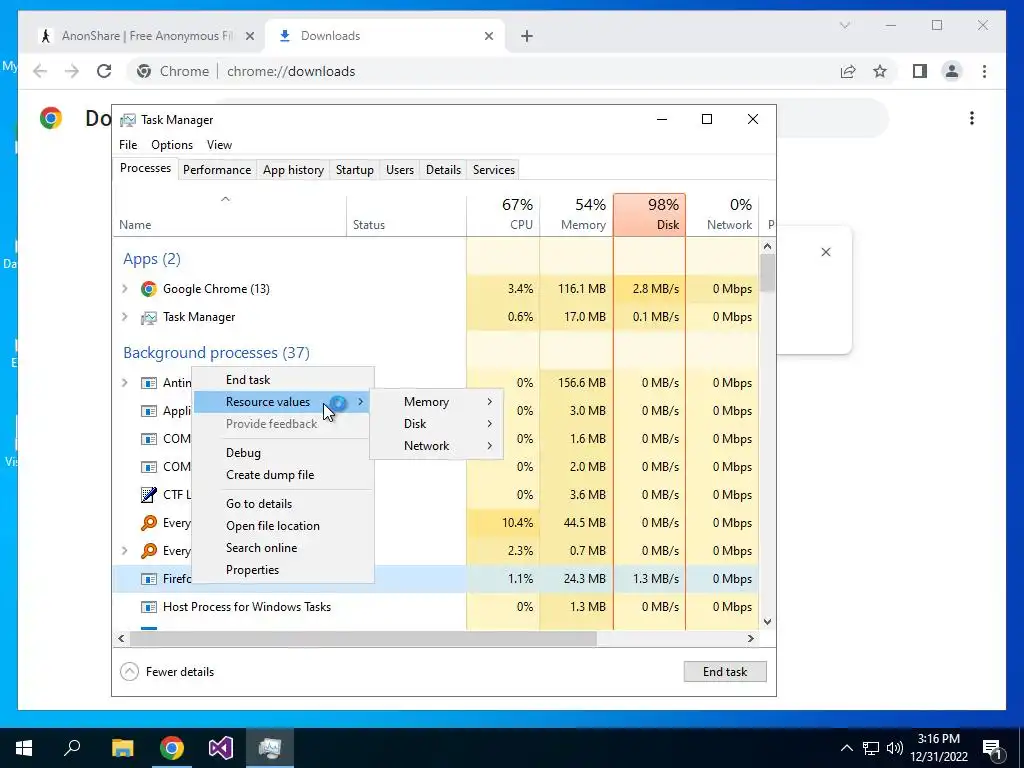Open File Explorer from taskbar
Screen dimensions: 1024x768
click(122, 748)
